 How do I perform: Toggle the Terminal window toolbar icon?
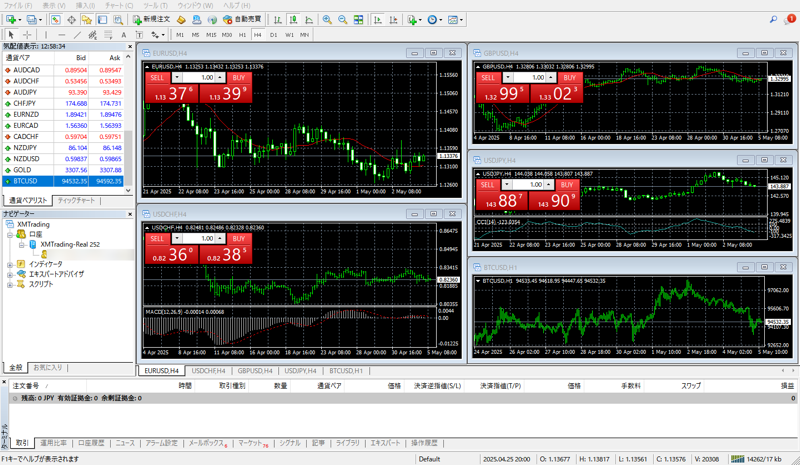click(x=103, y=19)
